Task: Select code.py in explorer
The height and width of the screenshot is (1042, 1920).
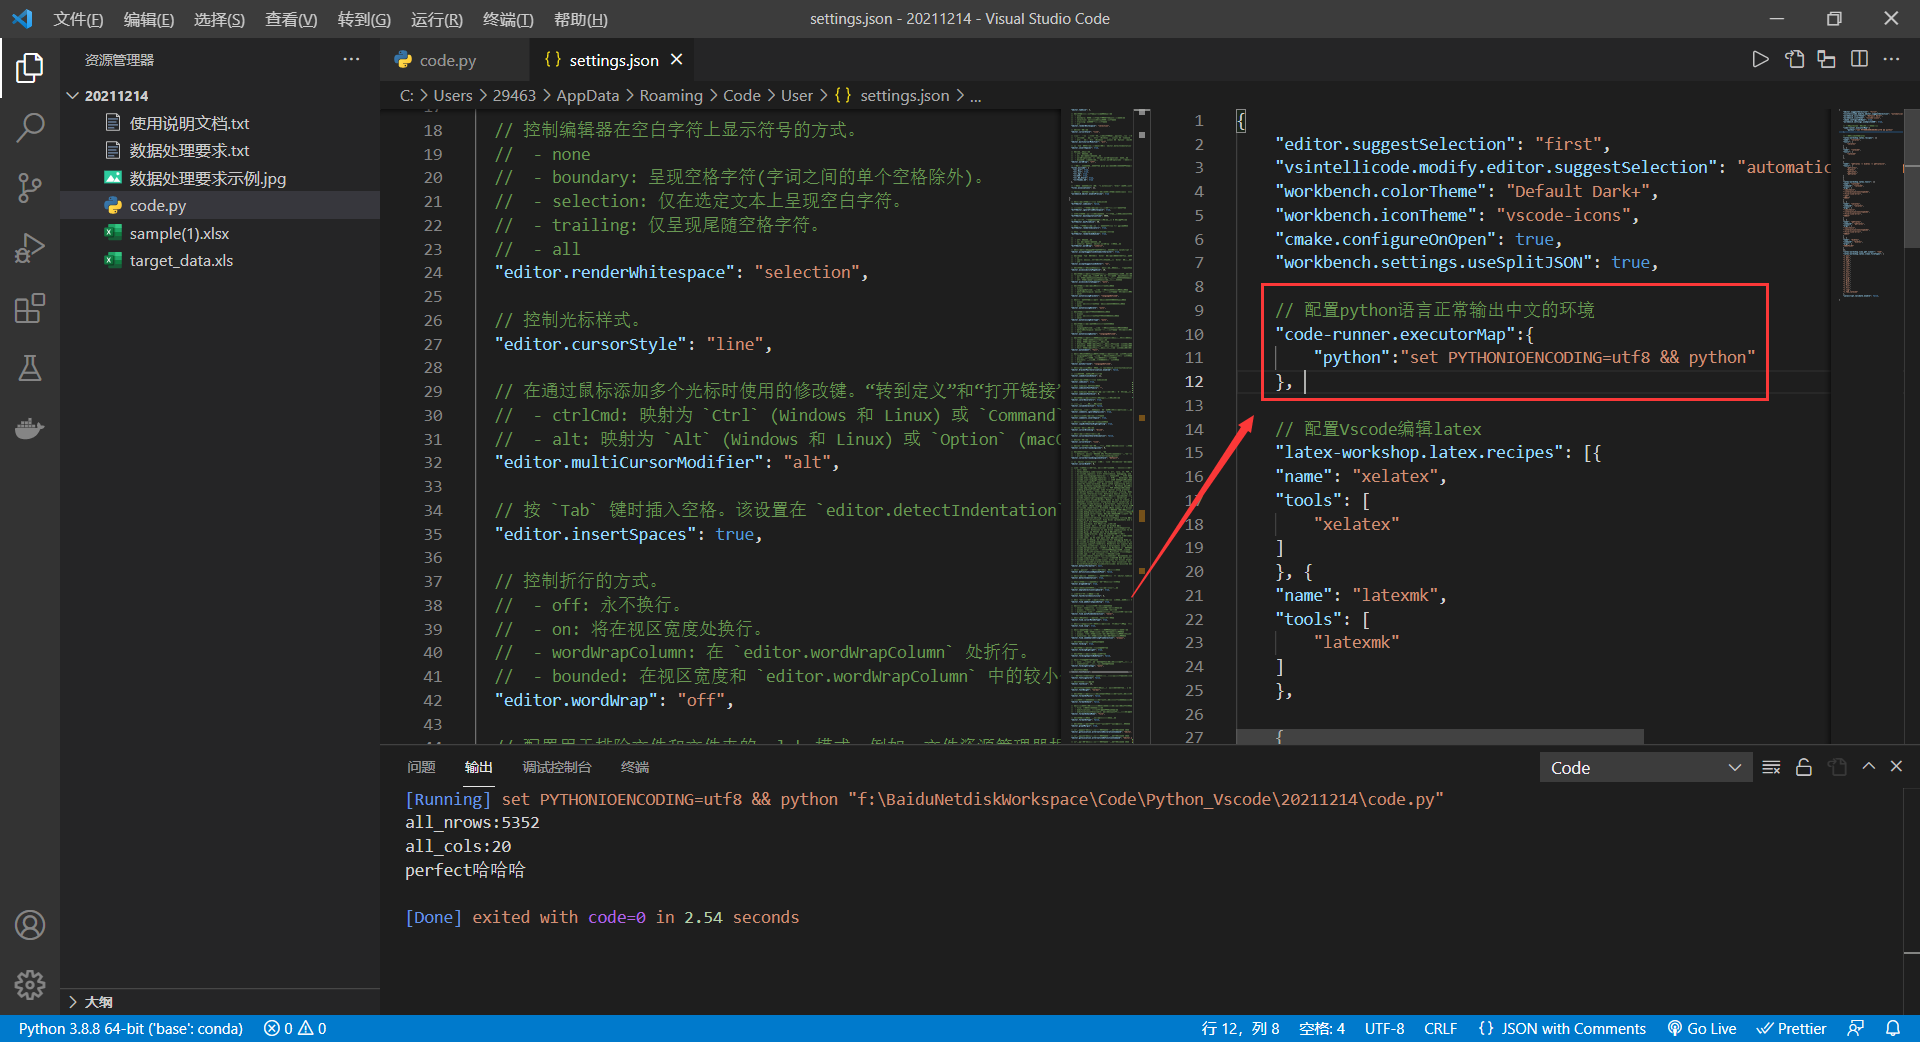Action: pyautogui.click(x=220, y=205)
